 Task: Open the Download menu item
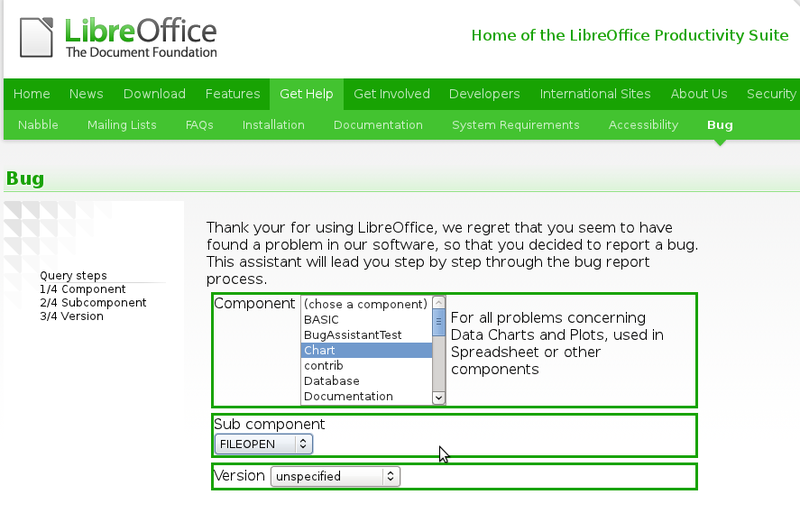pos(154,94)
